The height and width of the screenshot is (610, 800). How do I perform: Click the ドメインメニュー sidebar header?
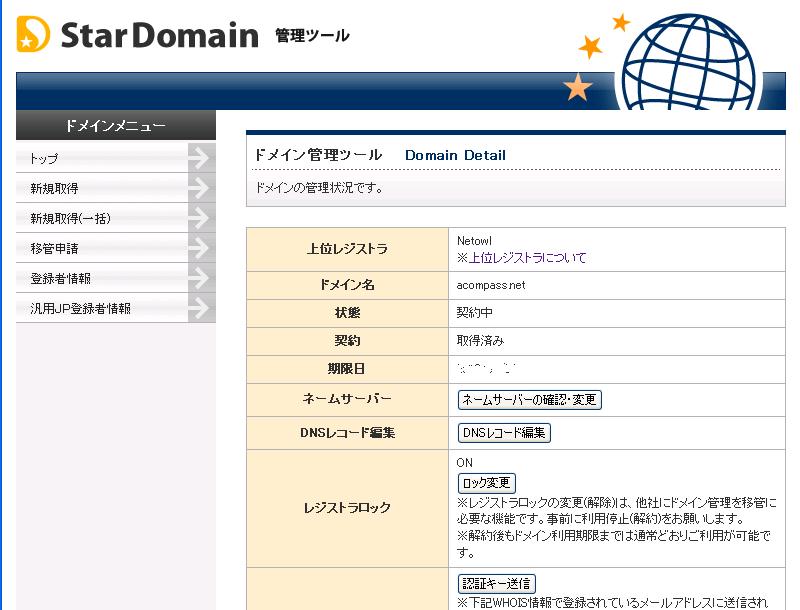pyautogui.click(x=116, y=126)
